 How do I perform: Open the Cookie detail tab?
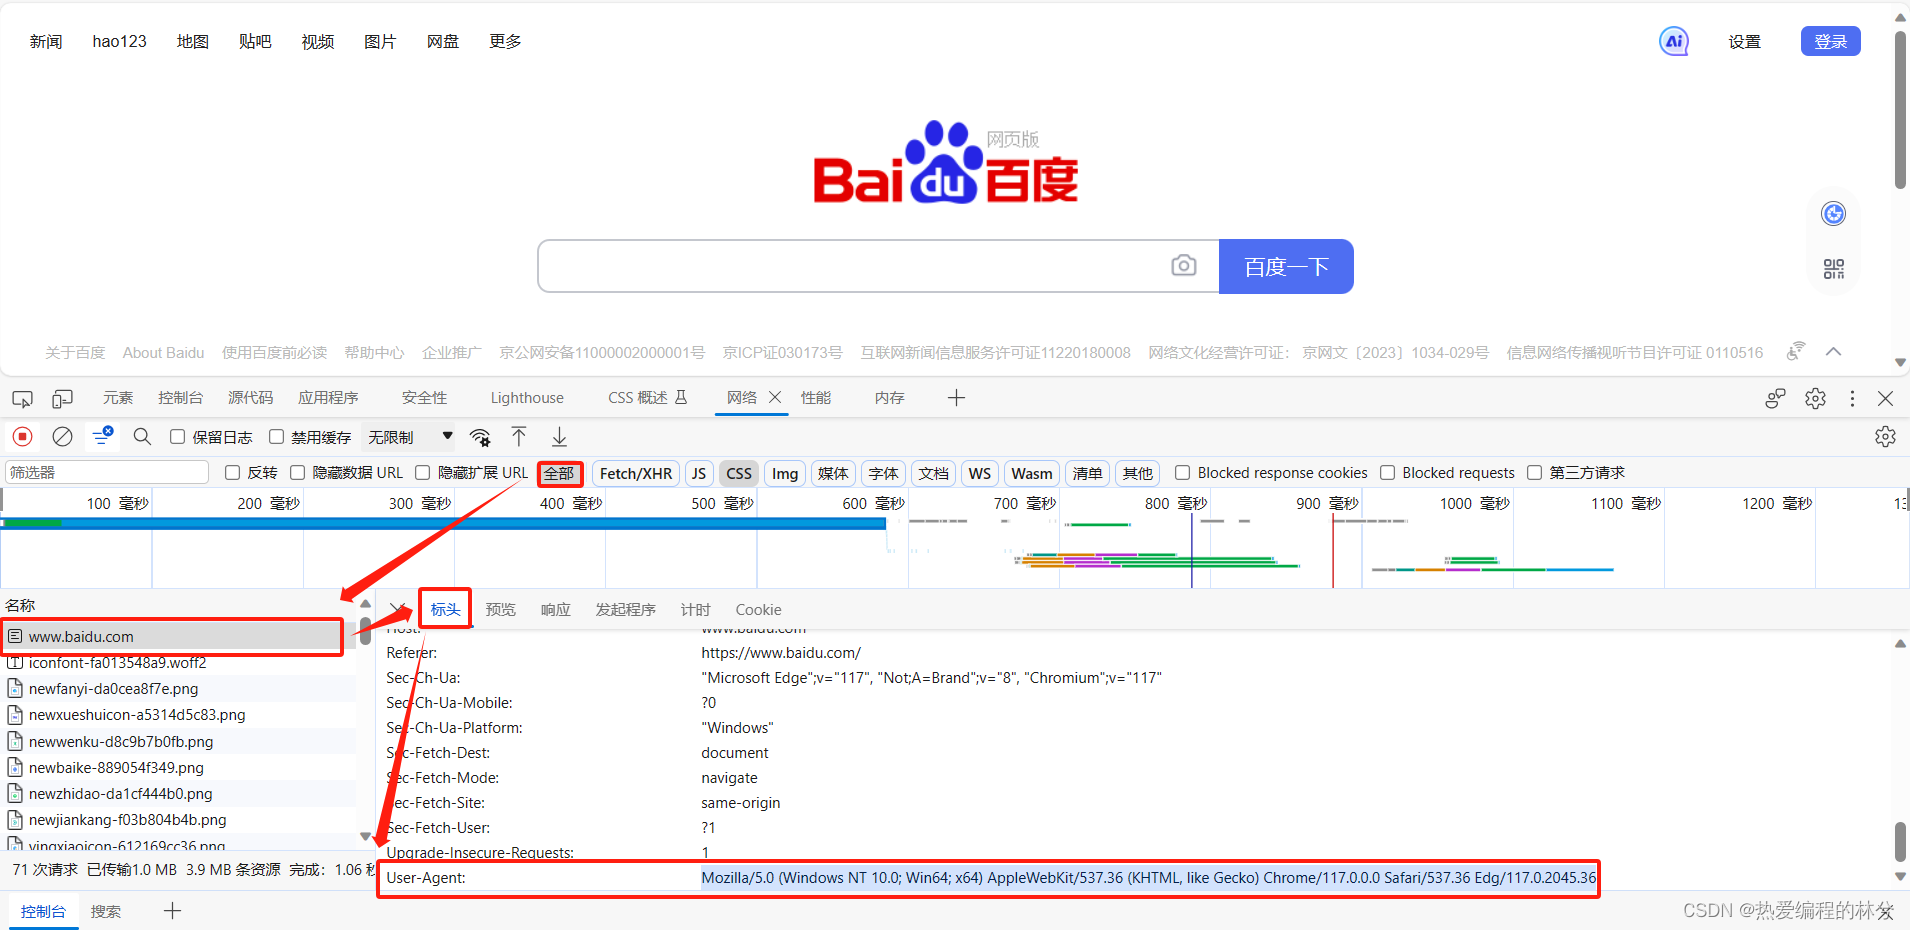pyautogui.click(x=758, y=610)
